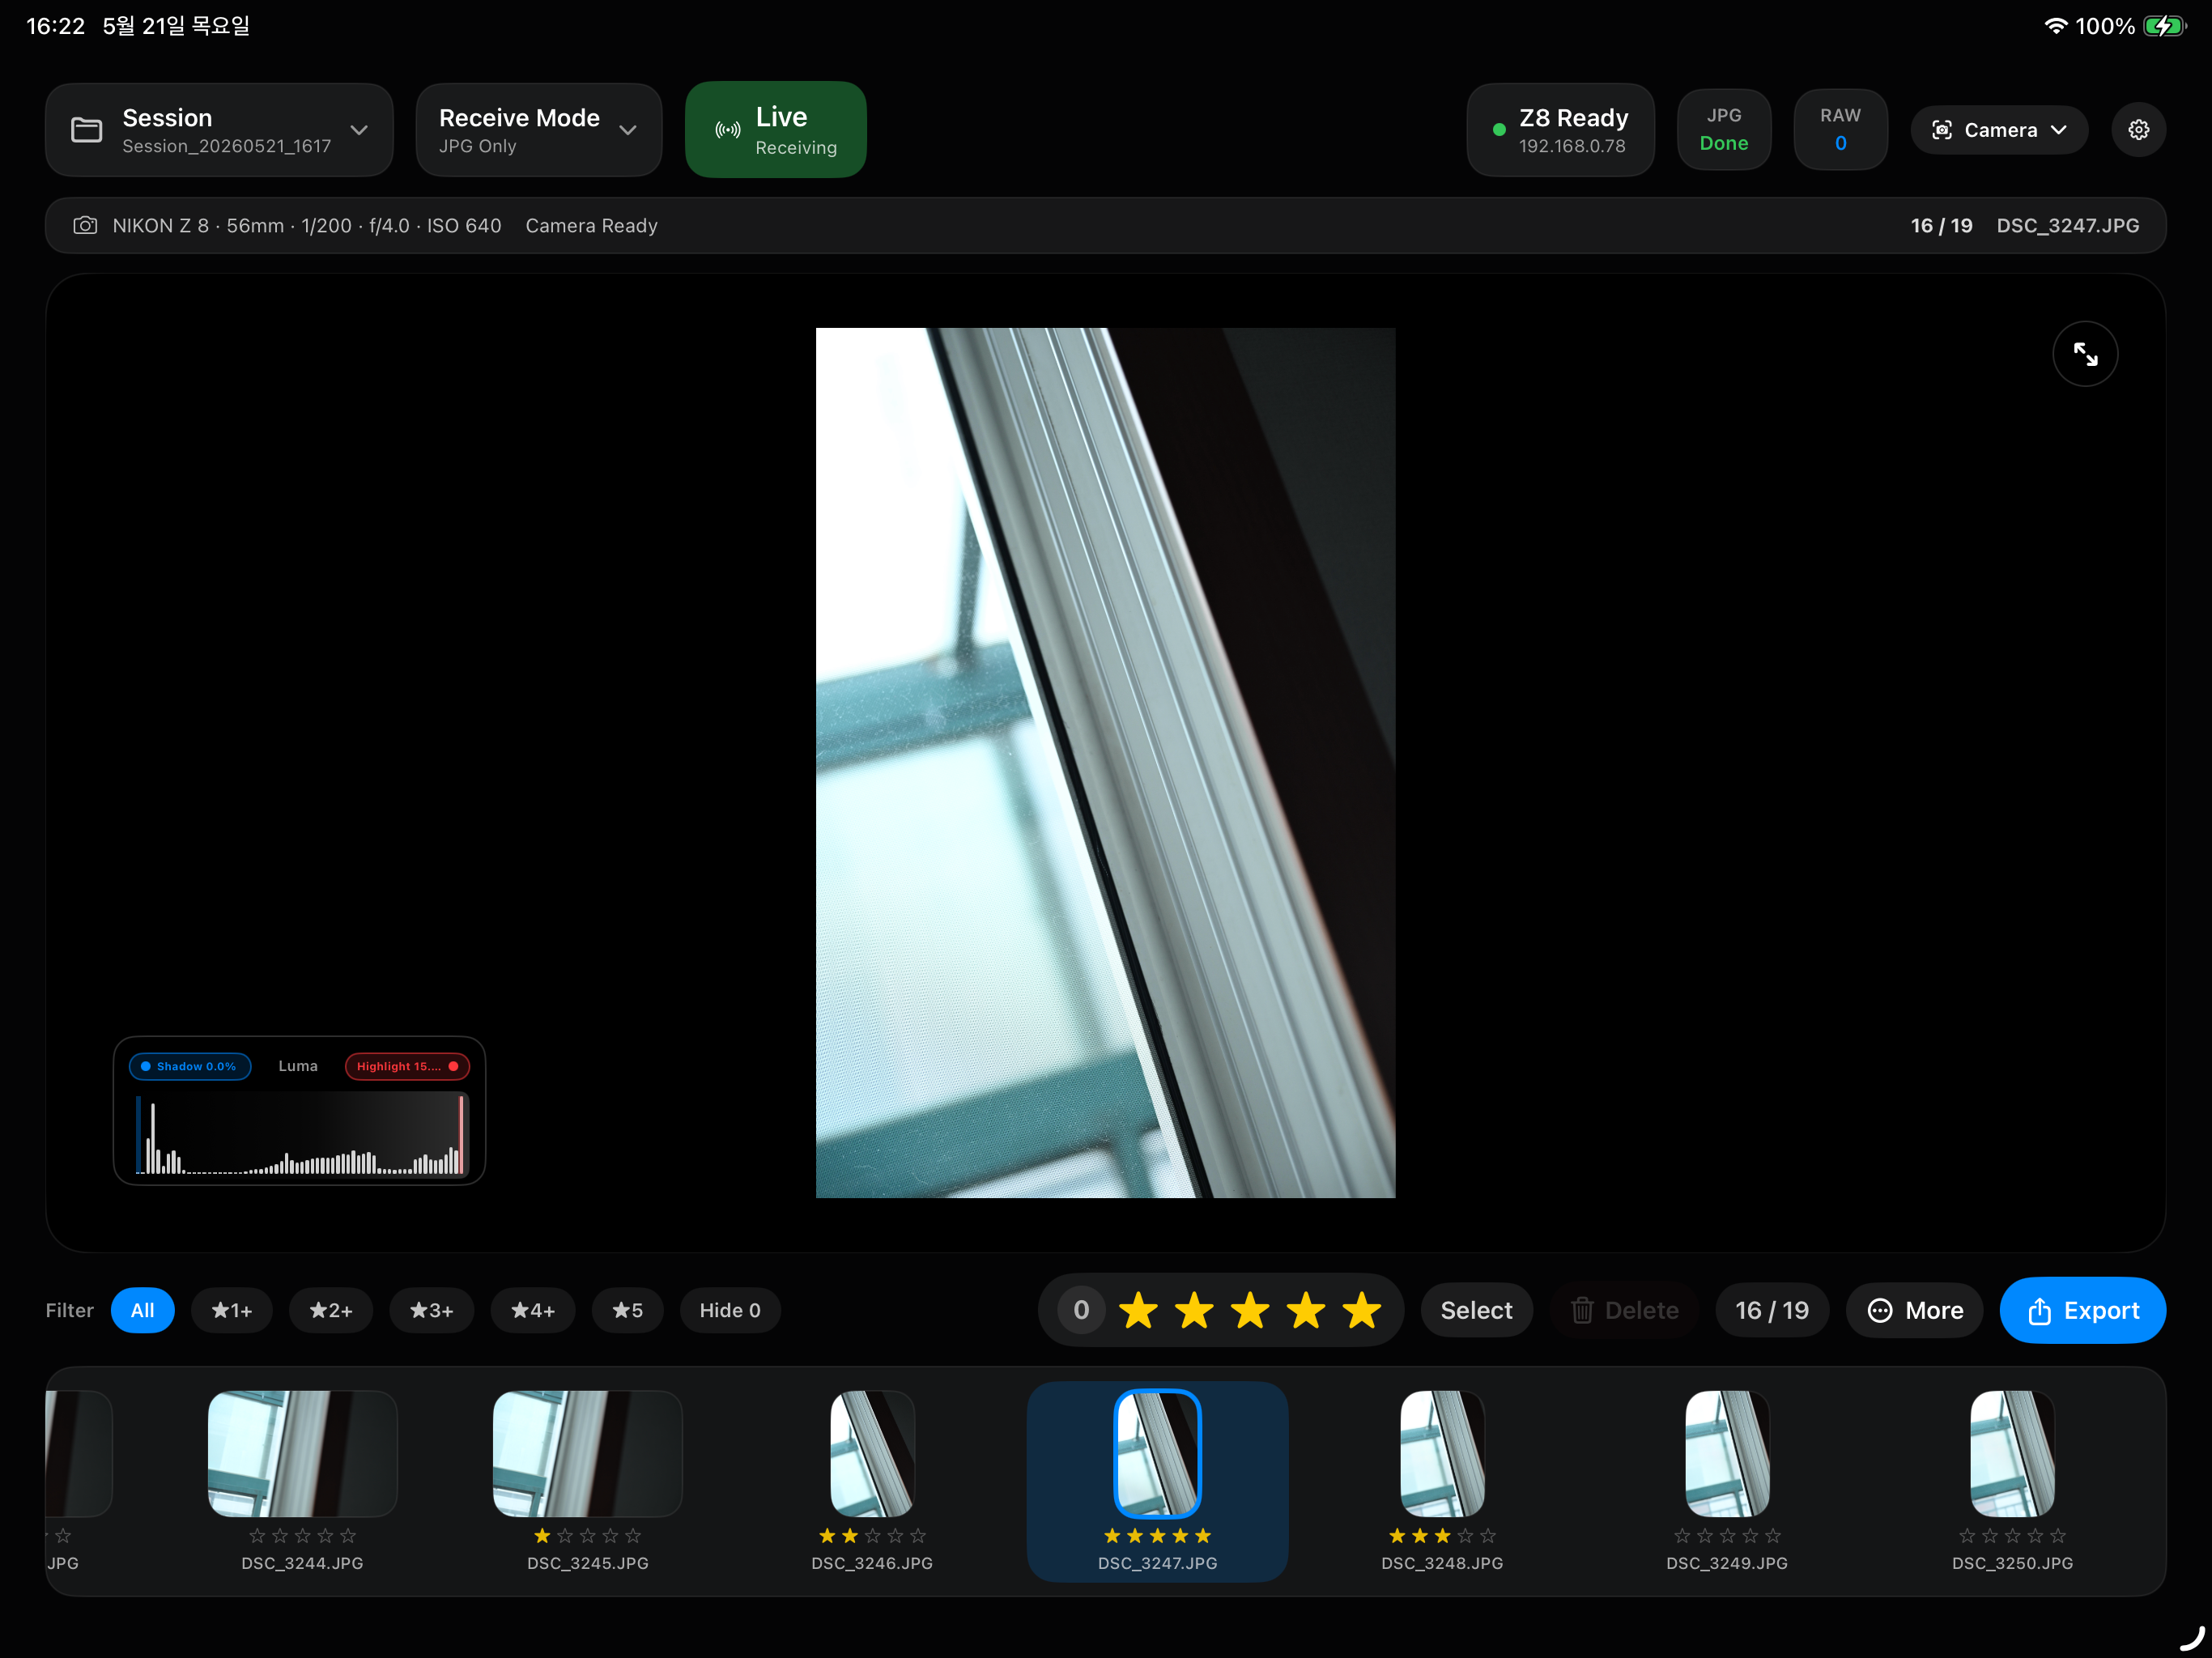Image resolution: width=2212 pixels, height=1658 pixels.
Task: Set the rating to one star
Action: [1138, 1310]
